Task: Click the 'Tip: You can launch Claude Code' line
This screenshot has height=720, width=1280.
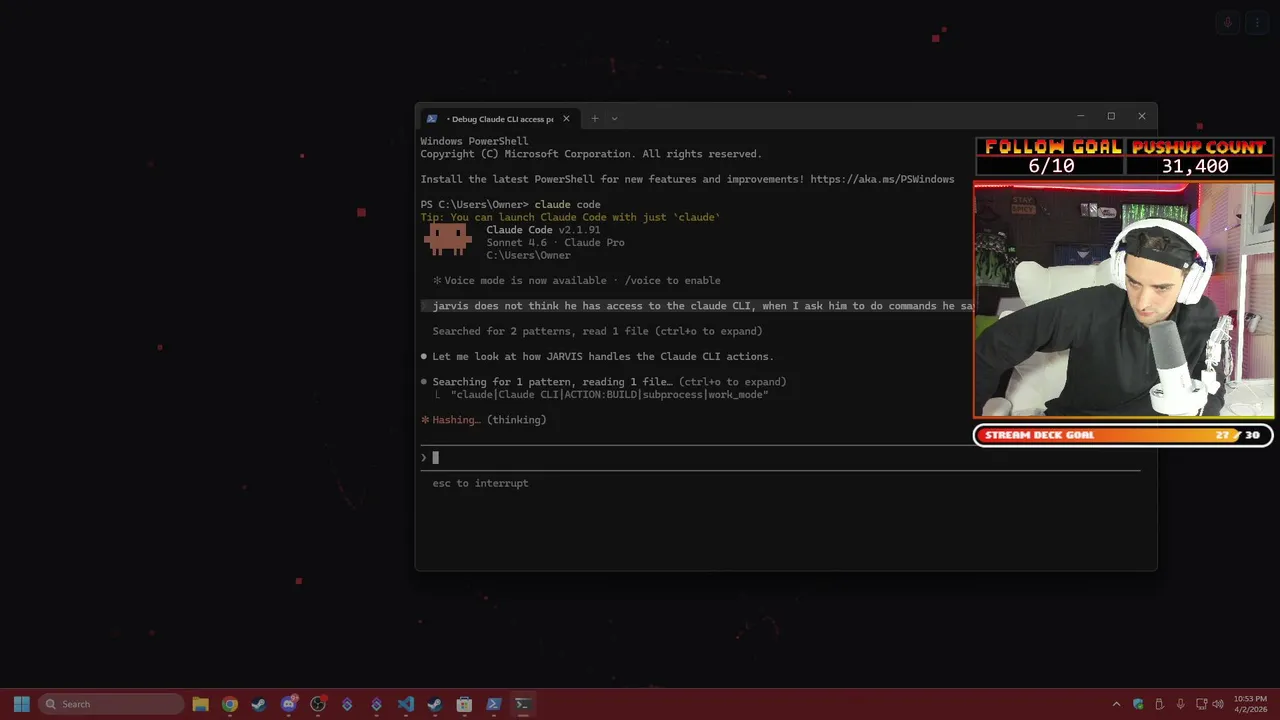Action: tap(570, 217)
